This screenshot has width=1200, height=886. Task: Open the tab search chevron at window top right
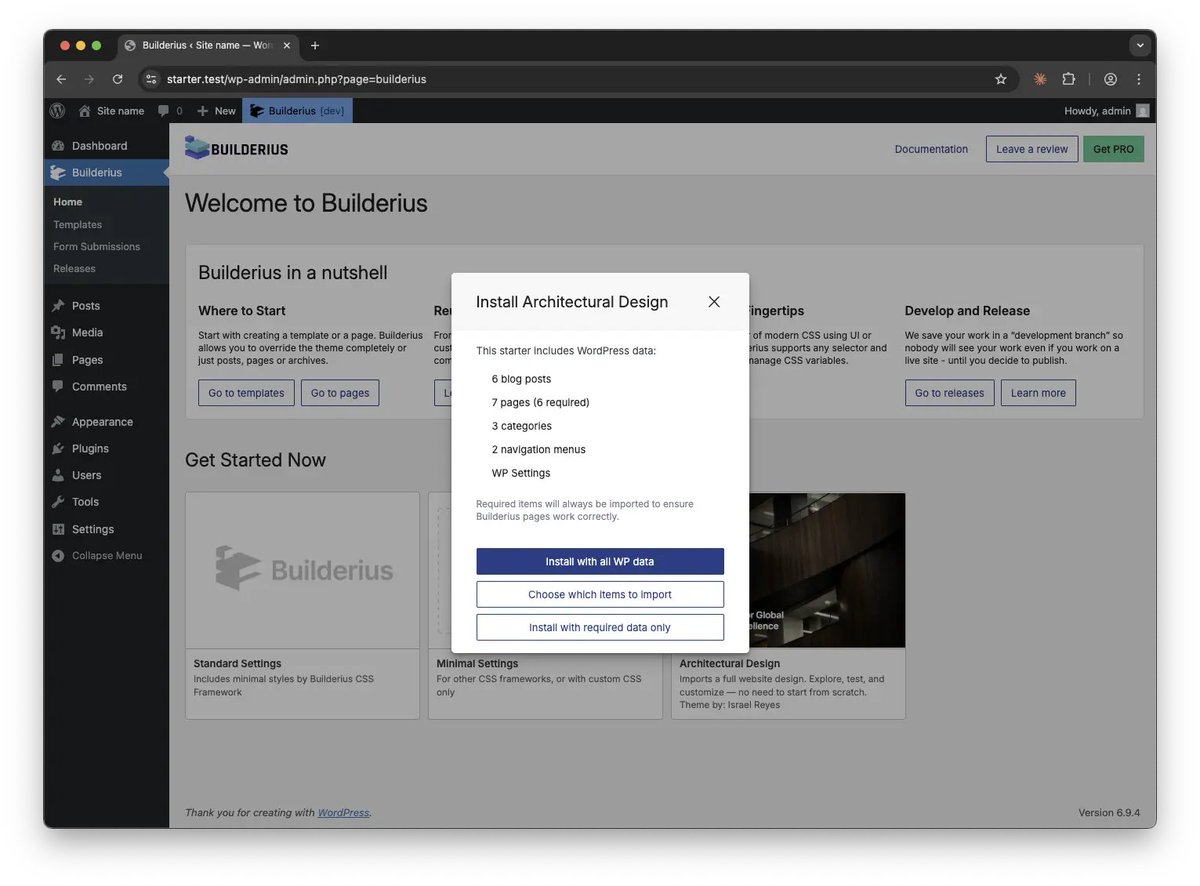coord(1140,45)
